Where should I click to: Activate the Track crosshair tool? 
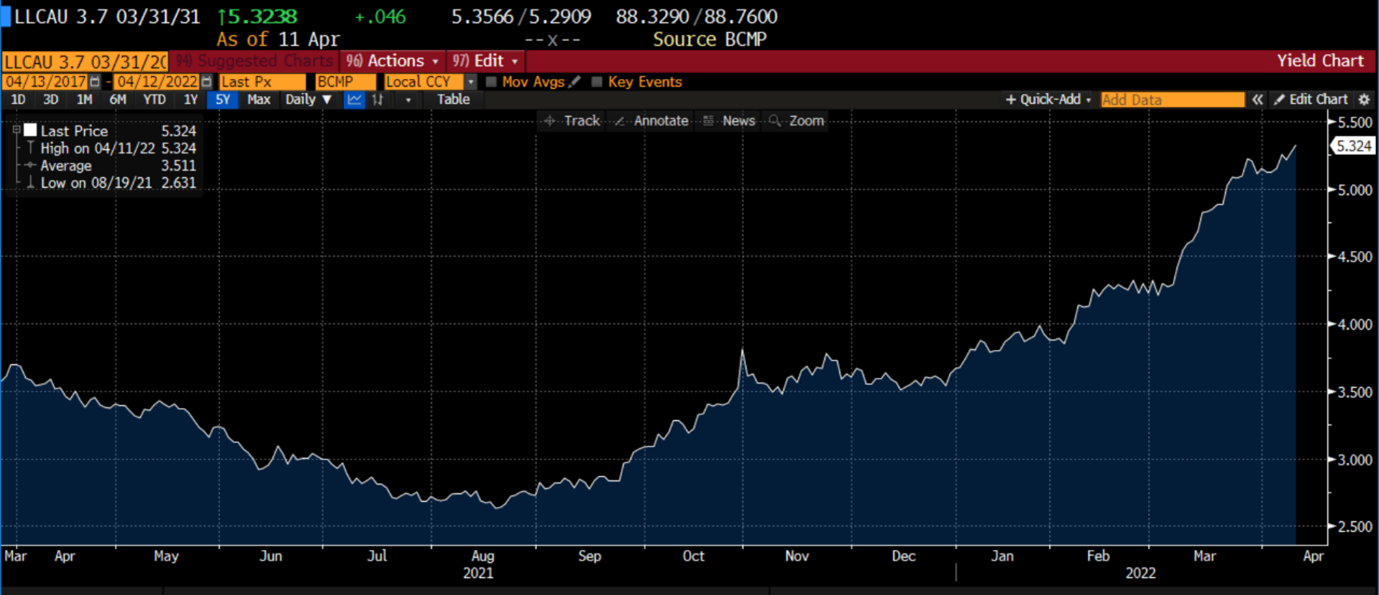coord(571,121)
